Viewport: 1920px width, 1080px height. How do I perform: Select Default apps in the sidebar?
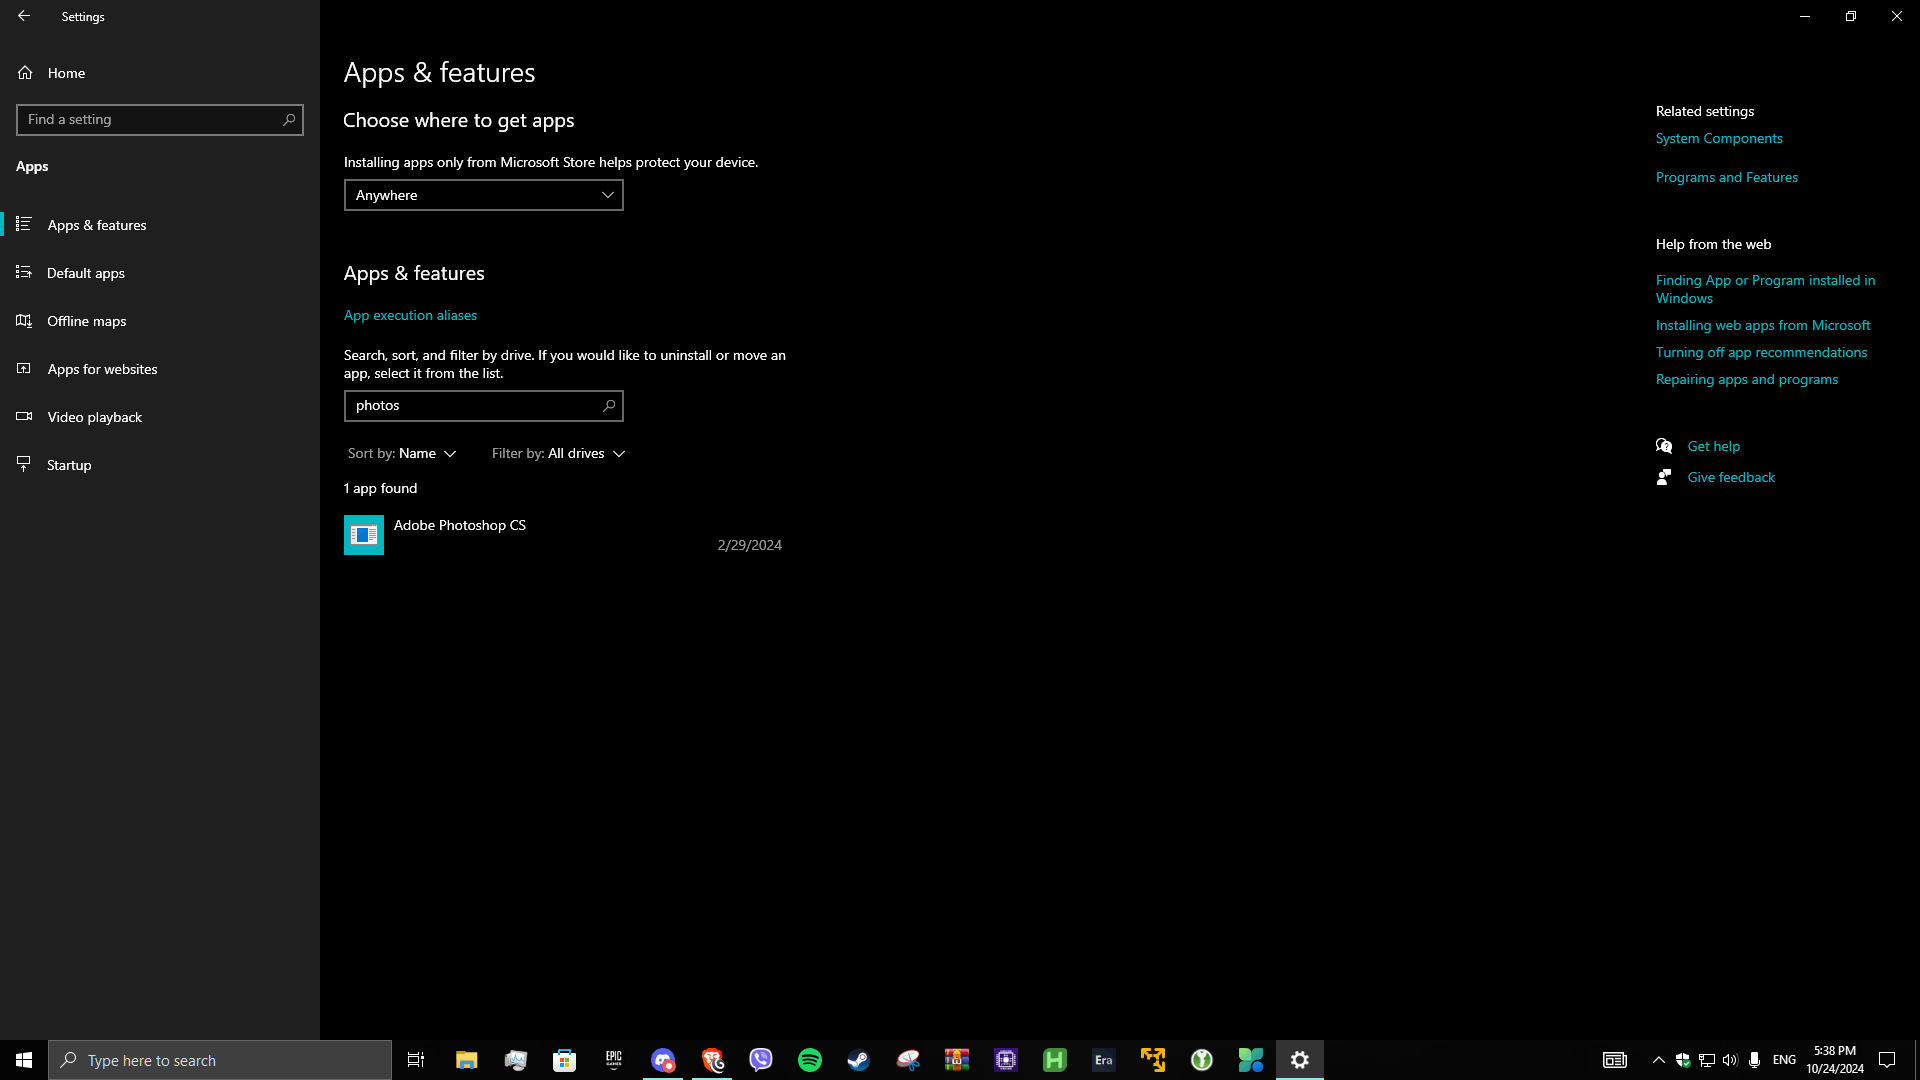85,272
